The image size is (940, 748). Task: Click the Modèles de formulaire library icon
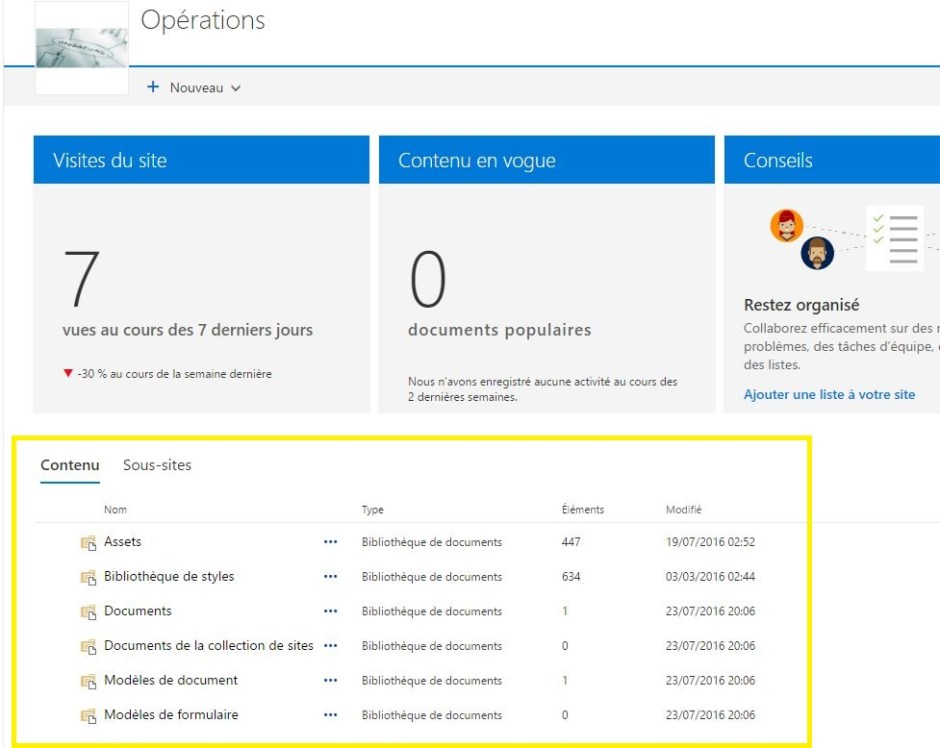pos(88,716)
